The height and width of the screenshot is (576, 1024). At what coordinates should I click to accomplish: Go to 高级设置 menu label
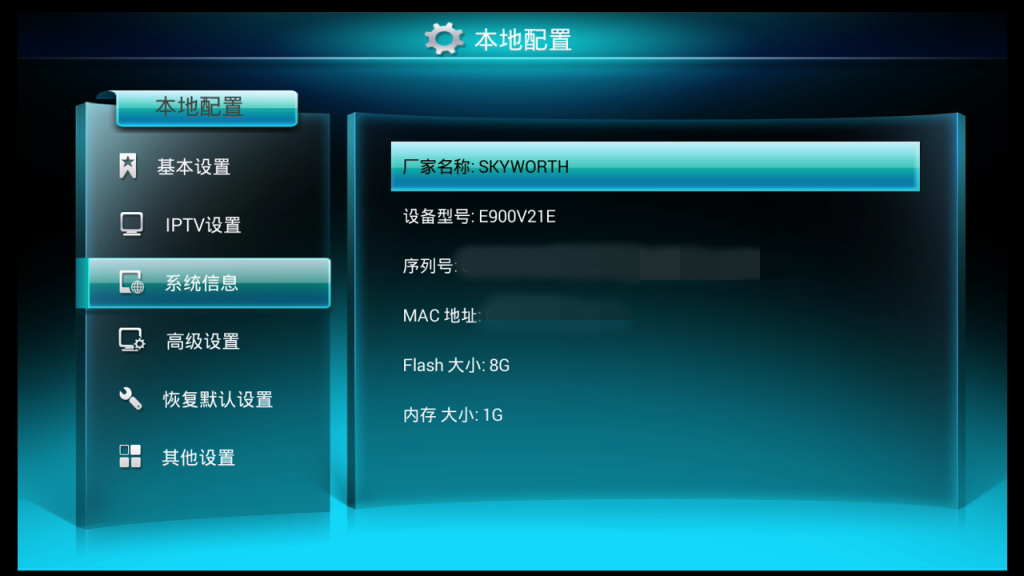coord(202,342)
